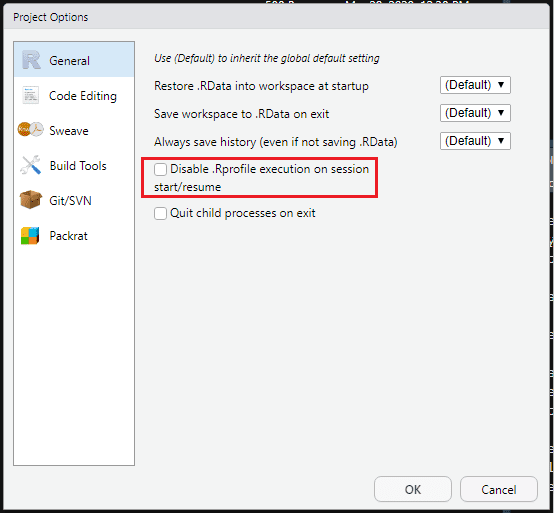Select the General section label

tap(70, 61)
